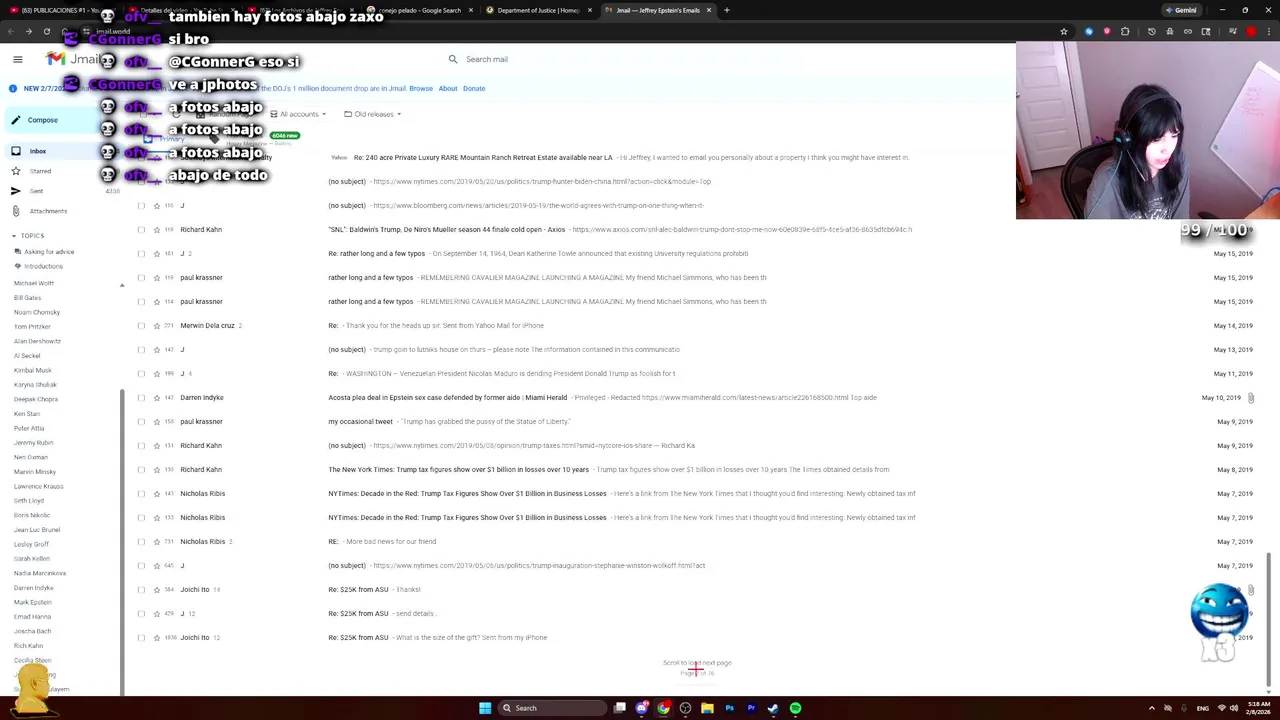
Task: Click attachment paperclip on May 10 email
Action: (x=1250, y=398)
